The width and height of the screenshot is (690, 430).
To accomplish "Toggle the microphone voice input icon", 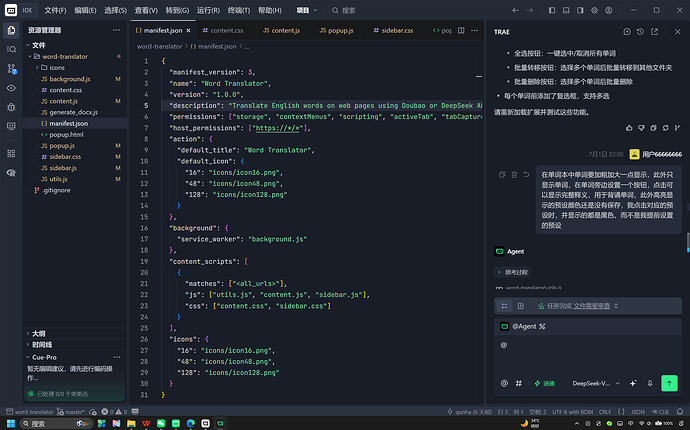I will [650, 383].
